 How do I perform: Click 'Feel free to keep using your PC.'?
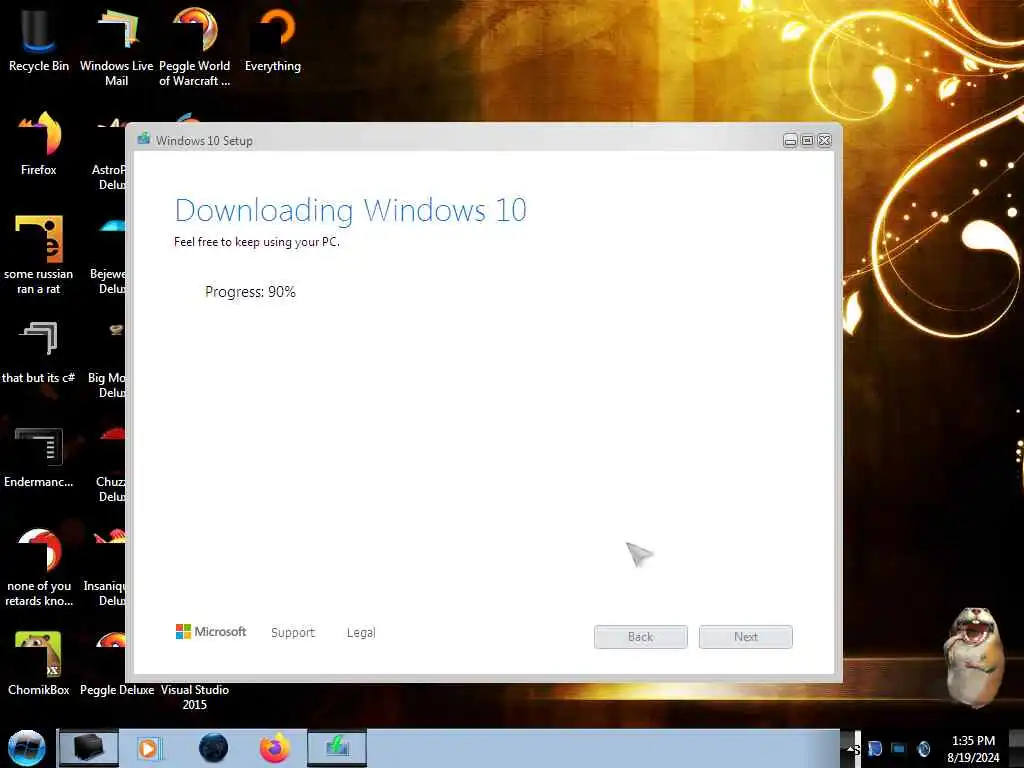(257, 242)
